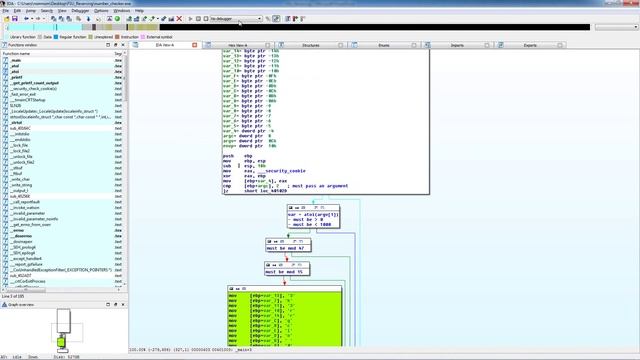This screenshot has width=640, height=360.
Task: Click the functions list horizontal scrollbar
Action: tap(61, 289)
